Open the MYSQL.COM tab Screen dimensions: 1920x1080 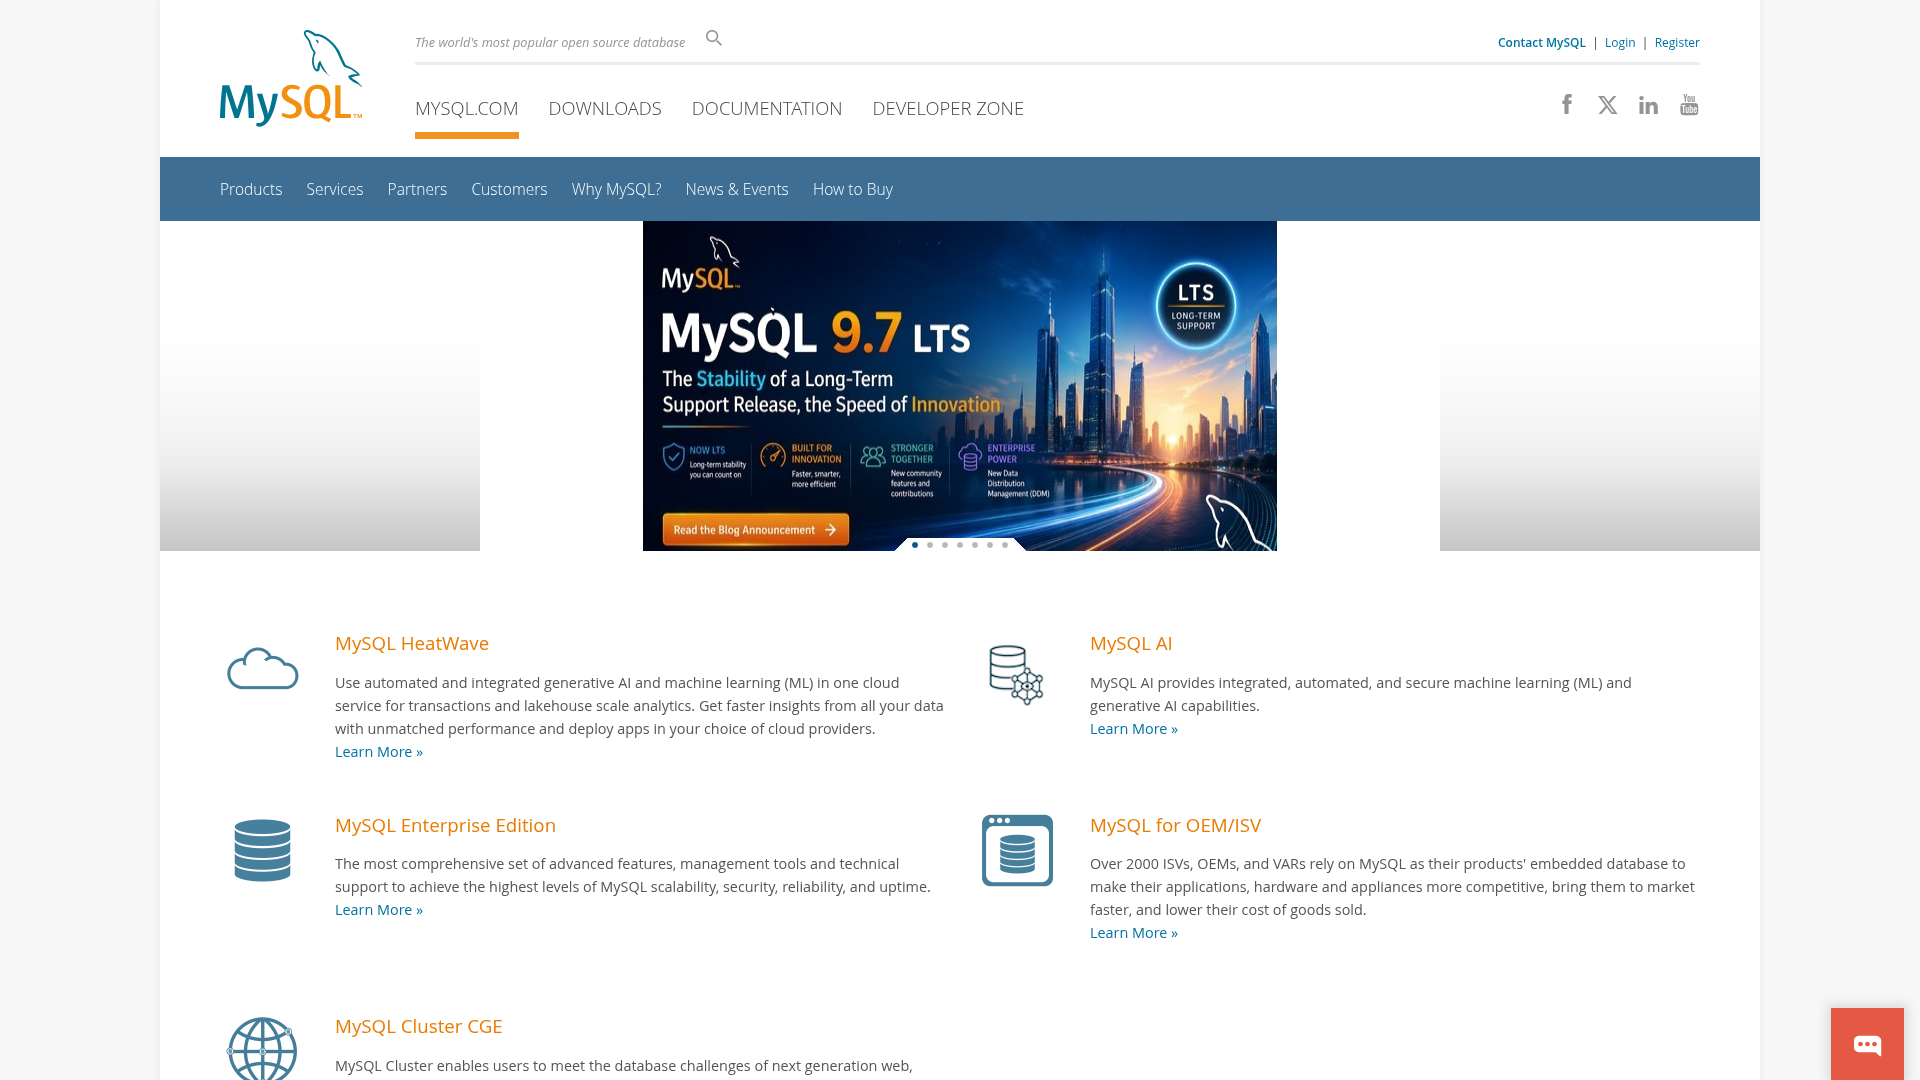coord(467,108)
